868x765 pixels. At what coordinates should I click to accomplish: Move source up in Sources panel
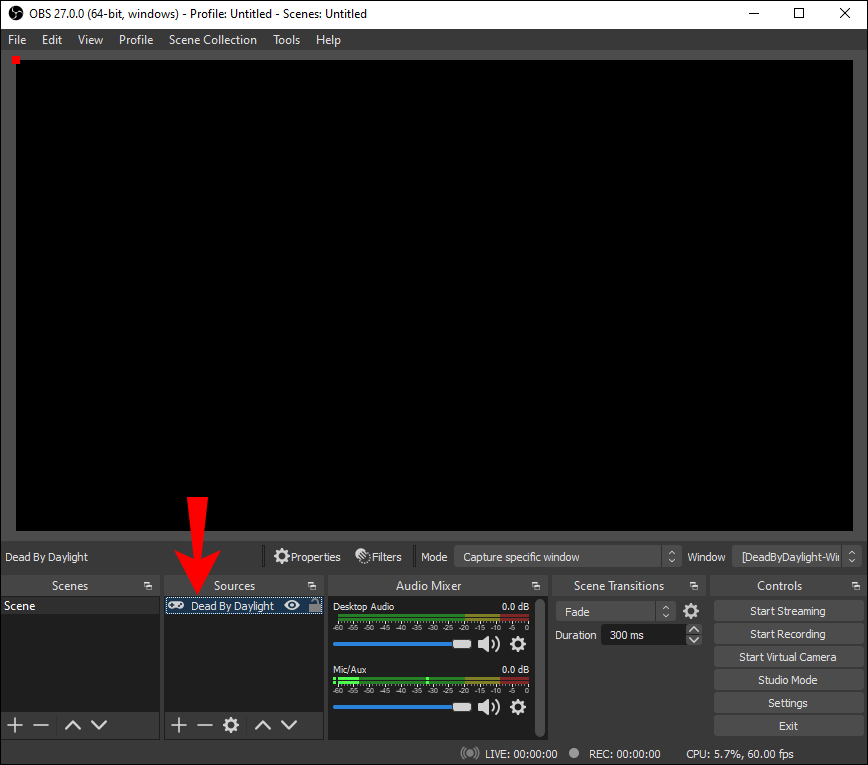coord(262,725)
